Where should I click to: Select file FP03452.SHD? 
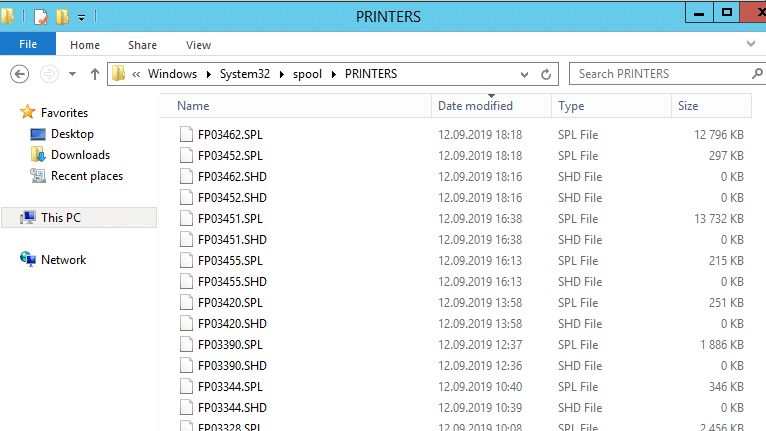[232, 197]
